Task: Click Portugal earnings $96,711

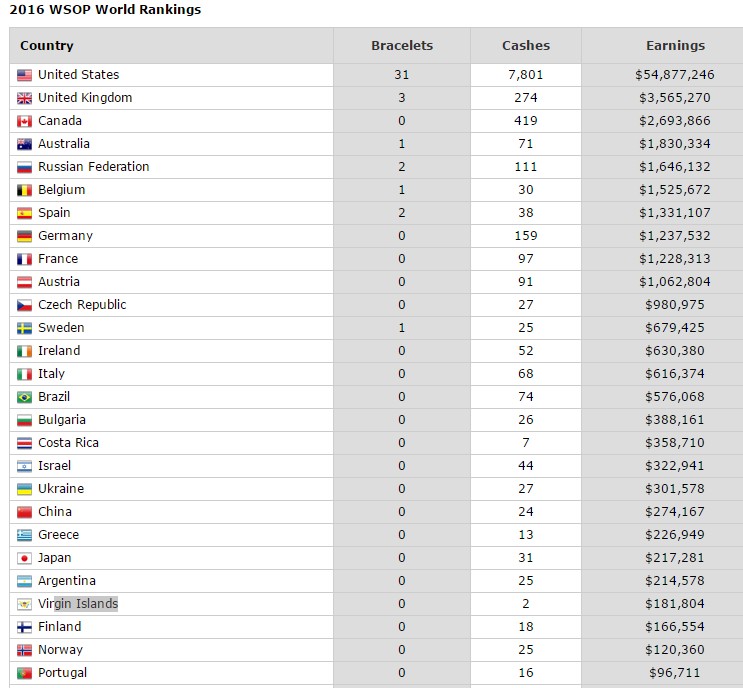Action: (675, 672)
